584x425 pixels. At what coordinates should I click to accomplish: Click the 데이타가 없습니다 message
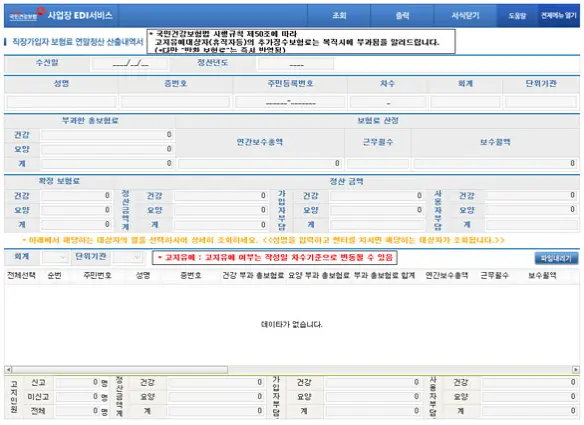292,324
